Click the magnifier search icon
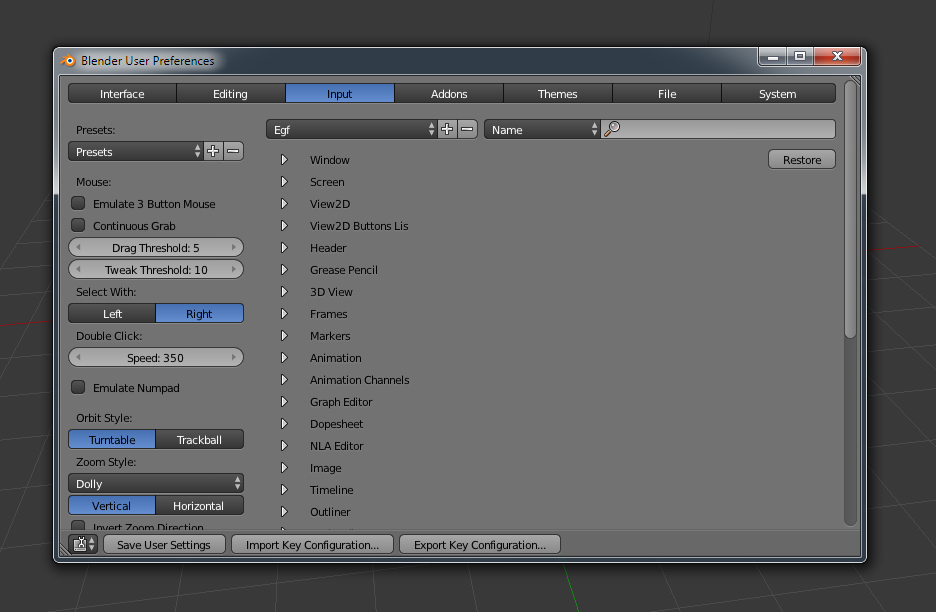Screen dimensions: 936x612 (612, 129)
